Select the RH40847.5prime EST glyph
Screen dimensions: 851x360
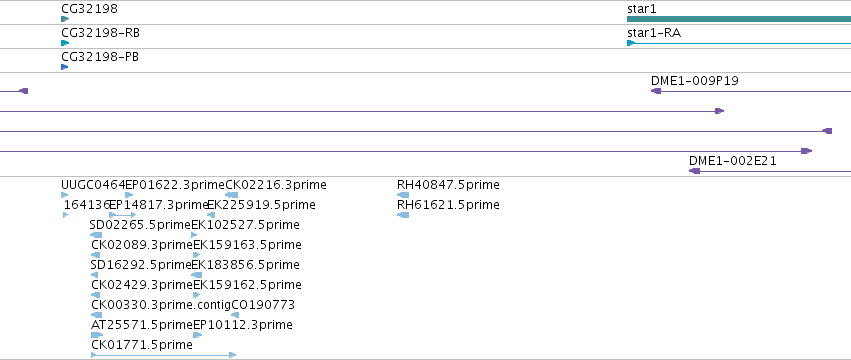coord(403,195)
